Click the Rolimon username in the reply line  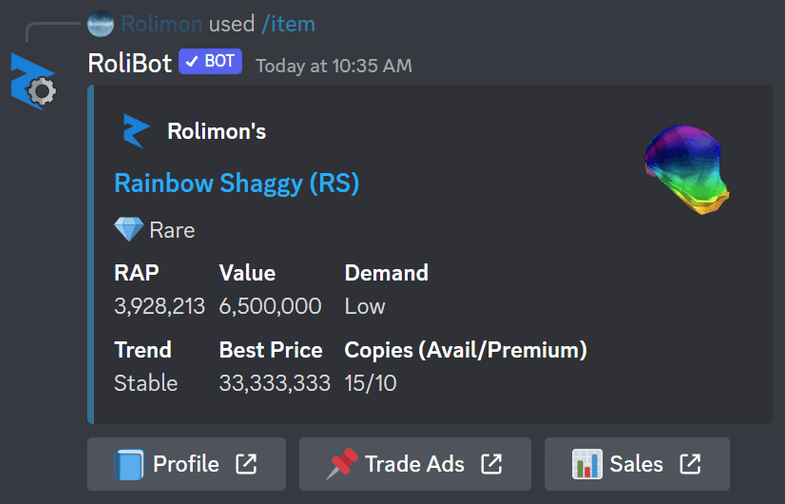click(161, 24)
